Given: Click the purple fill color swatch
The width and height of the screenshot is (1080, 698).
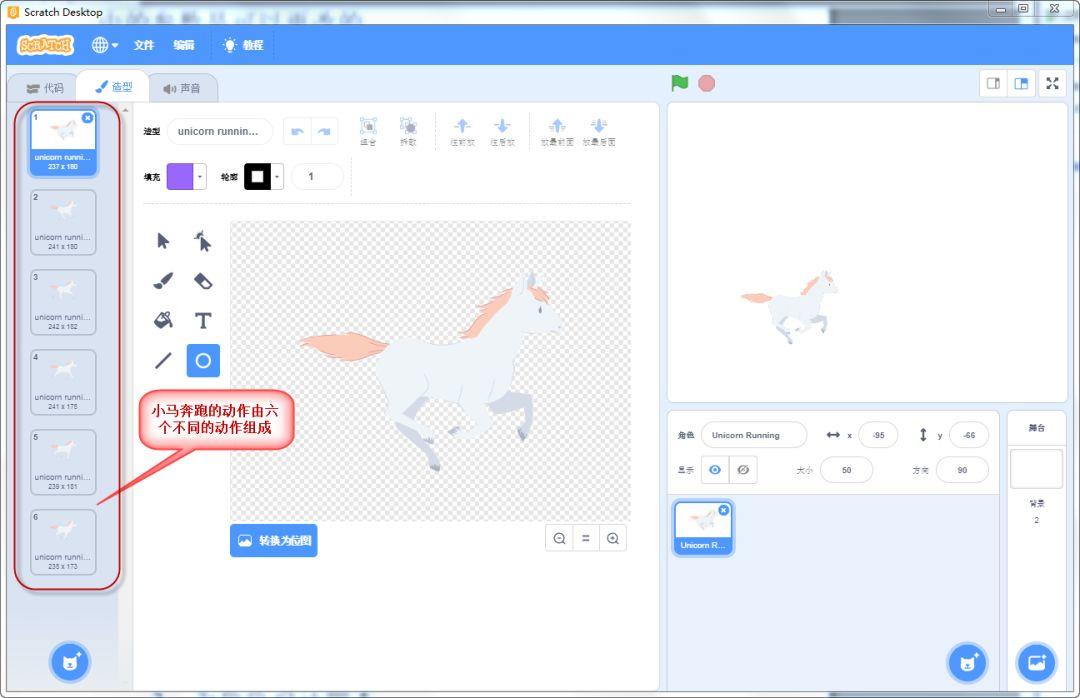Looking at the screenshot, I should [180, 177].
